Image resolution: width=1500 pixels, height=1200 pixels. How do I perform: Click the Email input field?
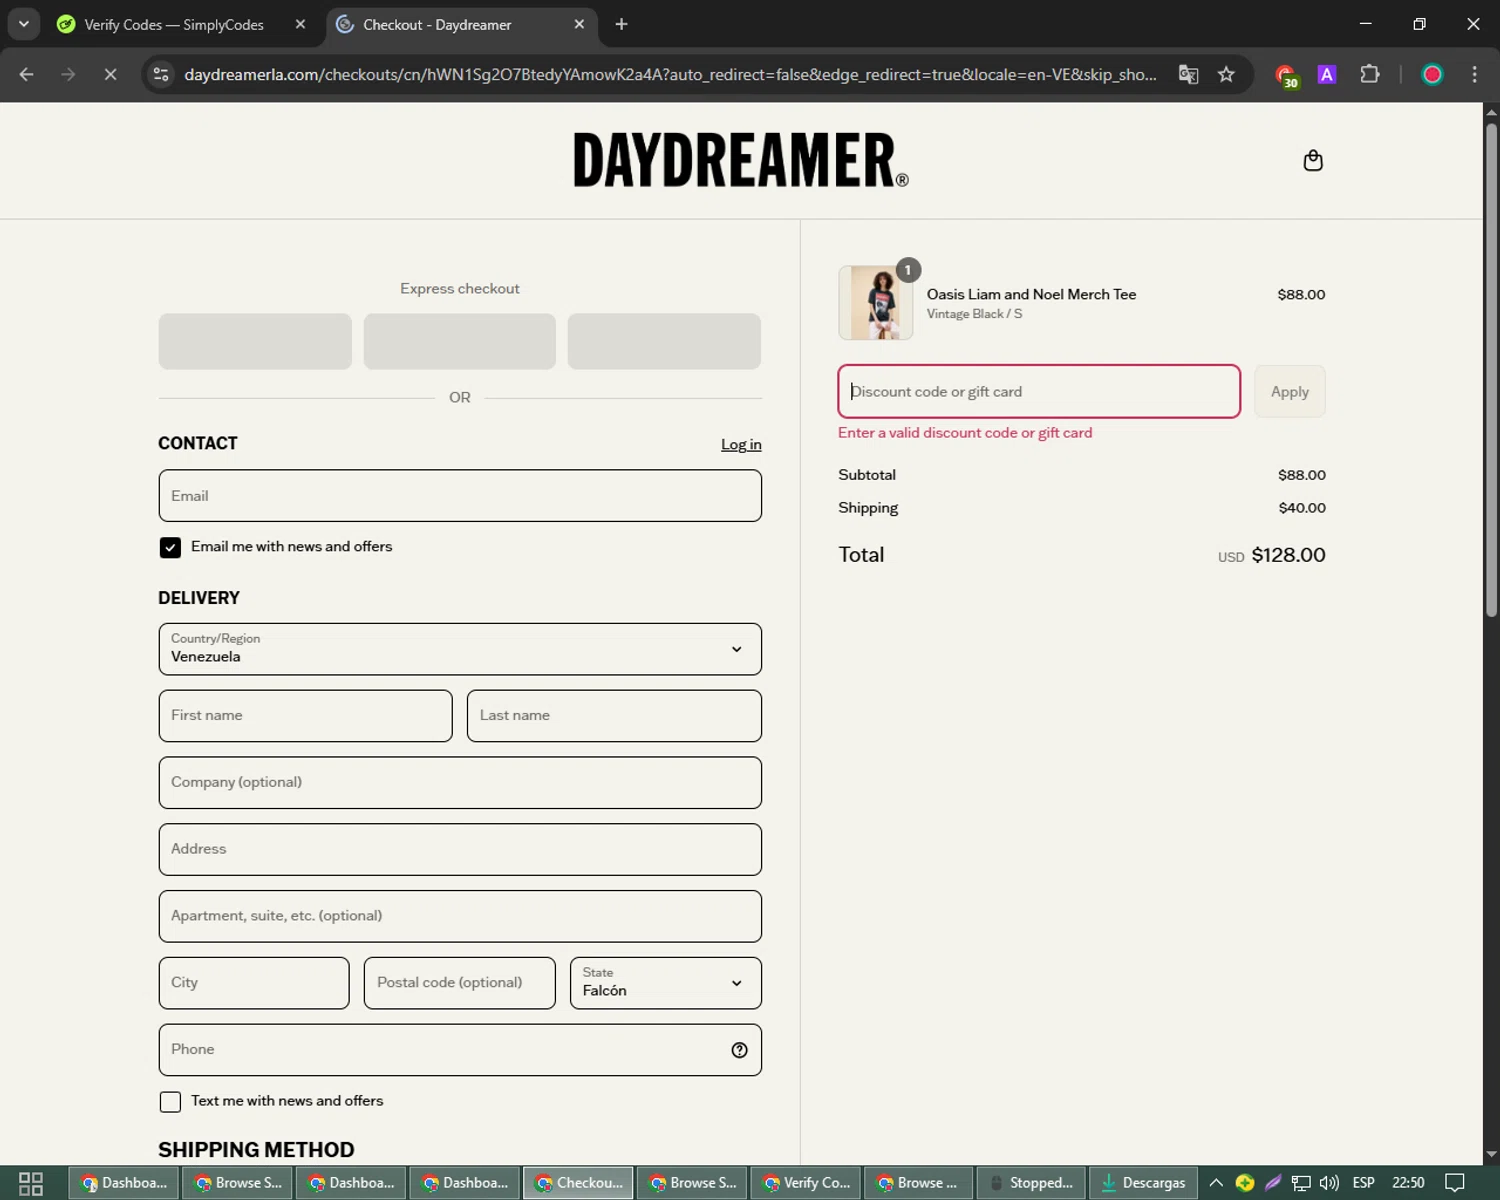coord(460,496)
